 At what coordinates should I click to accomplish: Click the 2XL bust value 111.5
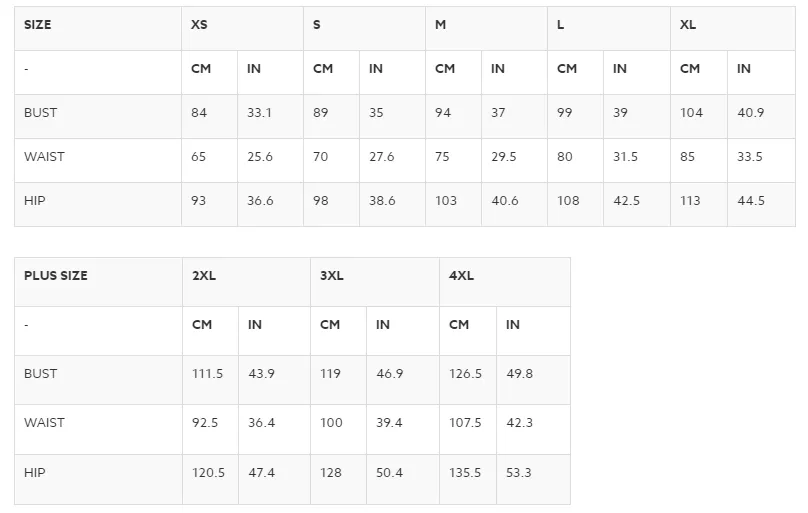(x=208, y=373)
